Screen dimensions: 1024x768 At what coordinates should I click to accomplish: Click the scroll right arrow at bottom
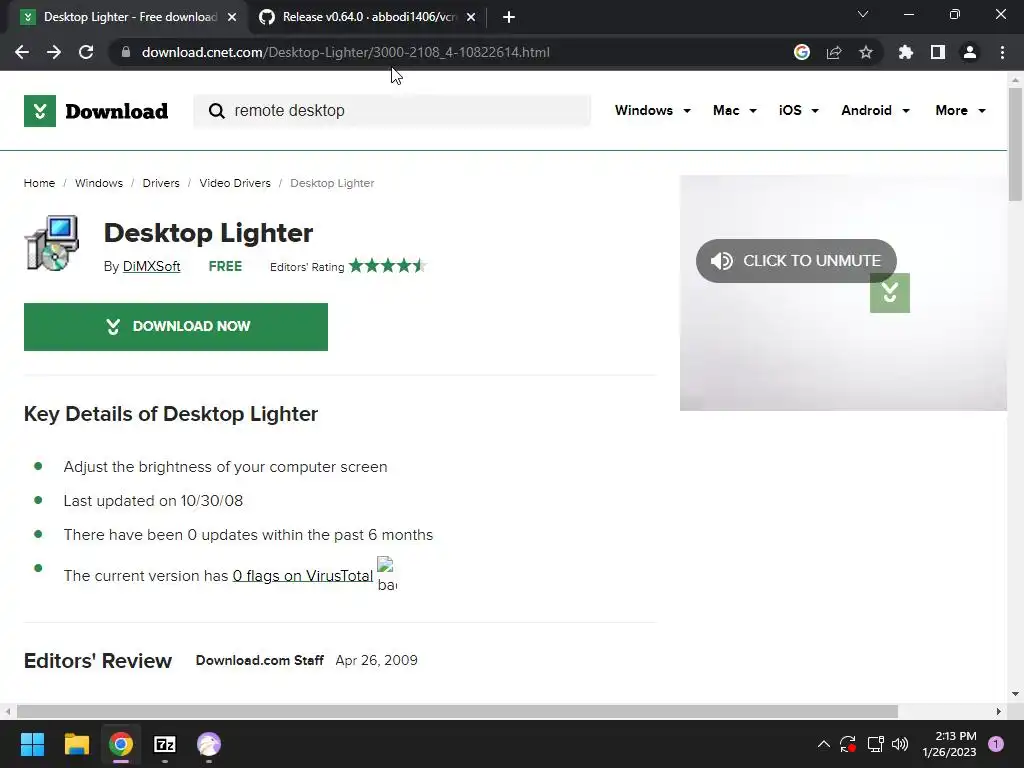[x=999, y=711]
